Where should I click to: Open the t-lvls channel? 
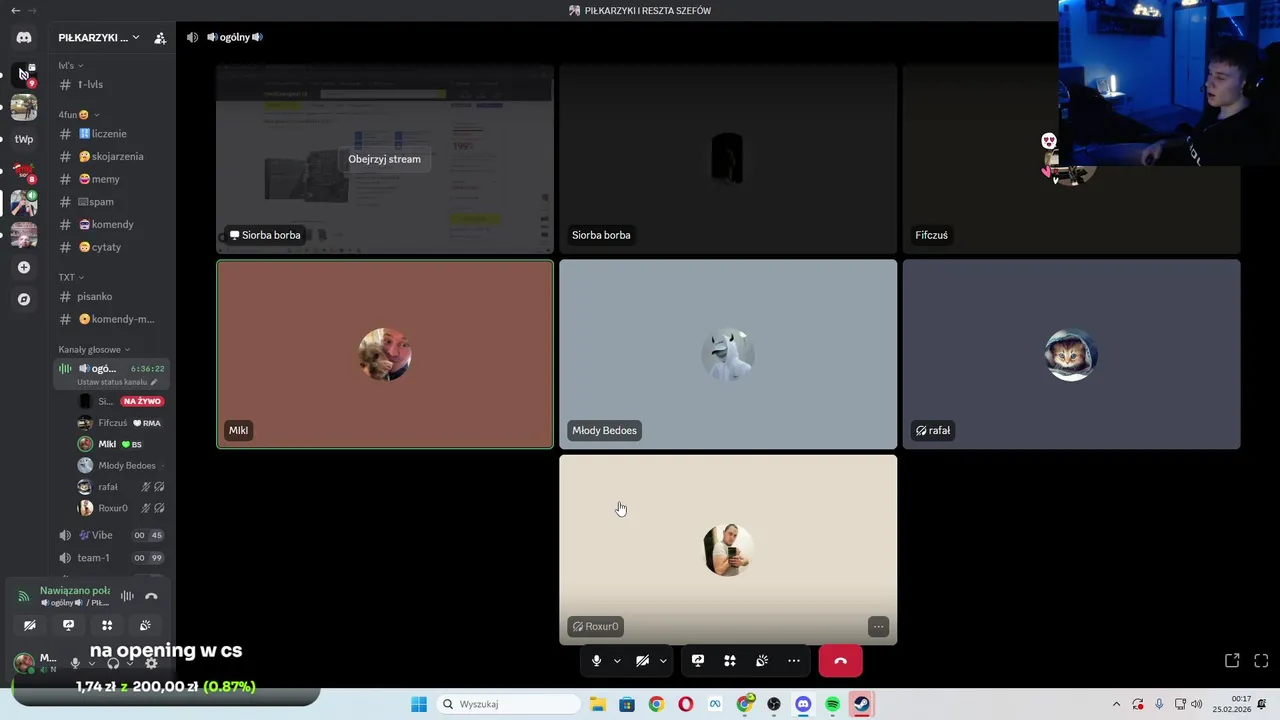click(x=111, y=85)
